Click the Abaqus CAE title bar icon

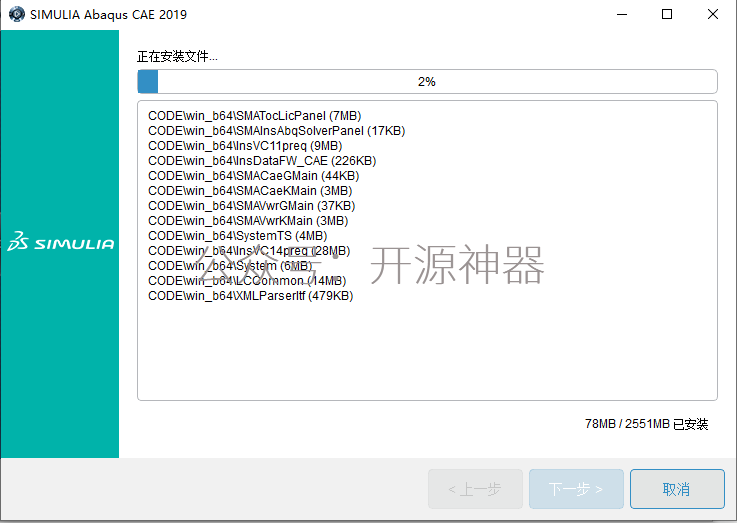click(17, 14)
